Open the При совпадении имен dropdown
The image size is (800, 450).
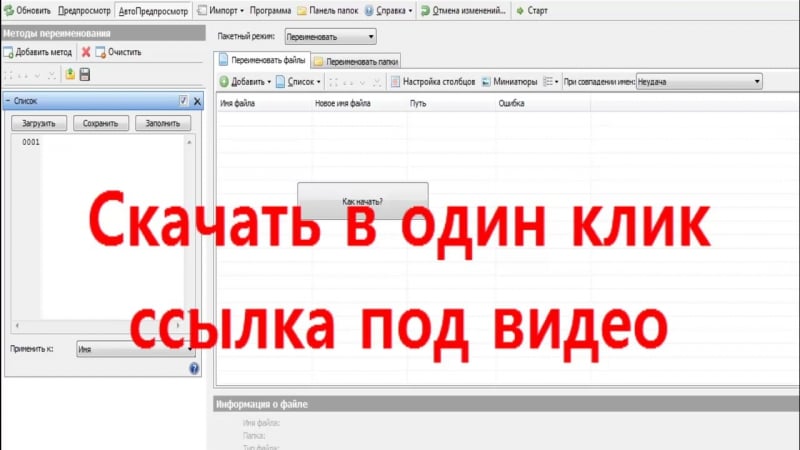[698, 81]
